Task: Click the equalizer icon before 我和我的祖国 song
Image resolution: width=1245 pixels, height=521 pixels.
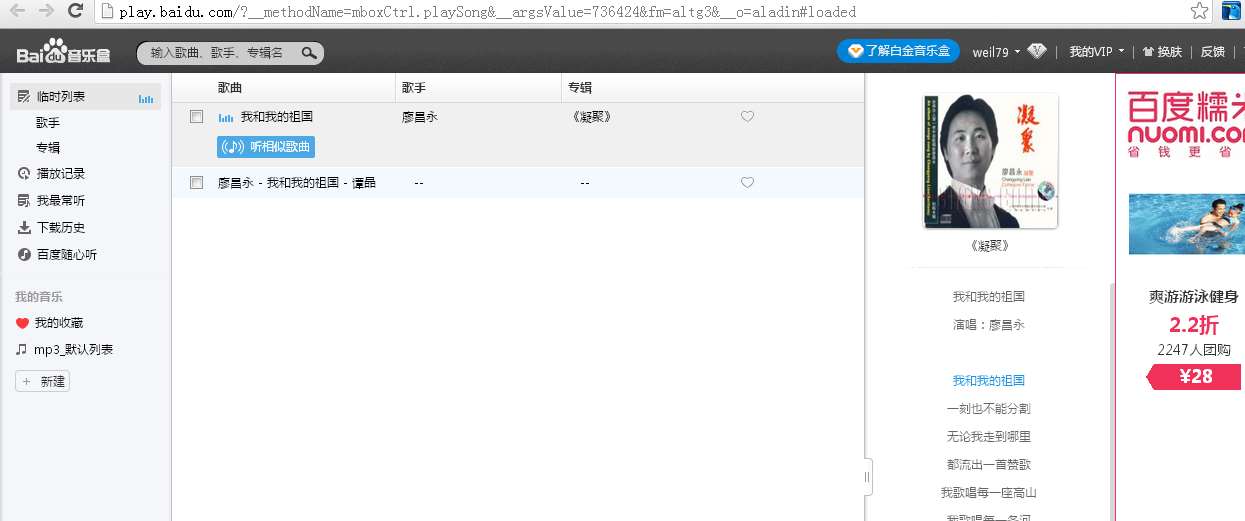Action: tap(226, 118)
